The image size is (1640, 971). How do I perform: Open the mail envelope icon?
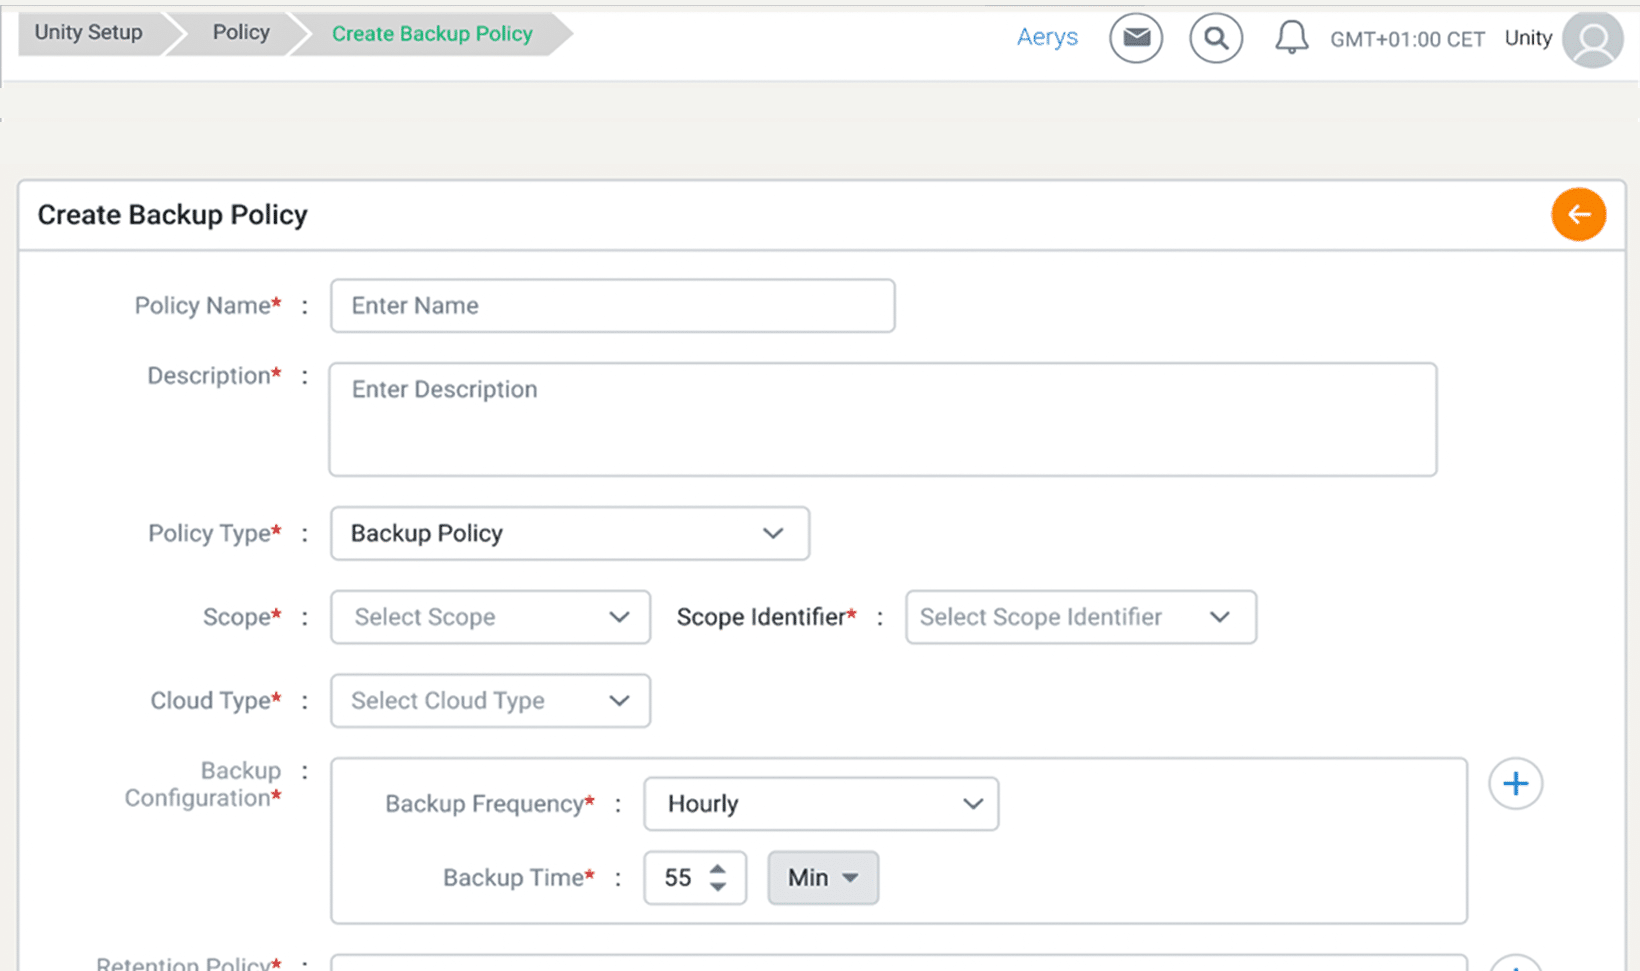1135,38
